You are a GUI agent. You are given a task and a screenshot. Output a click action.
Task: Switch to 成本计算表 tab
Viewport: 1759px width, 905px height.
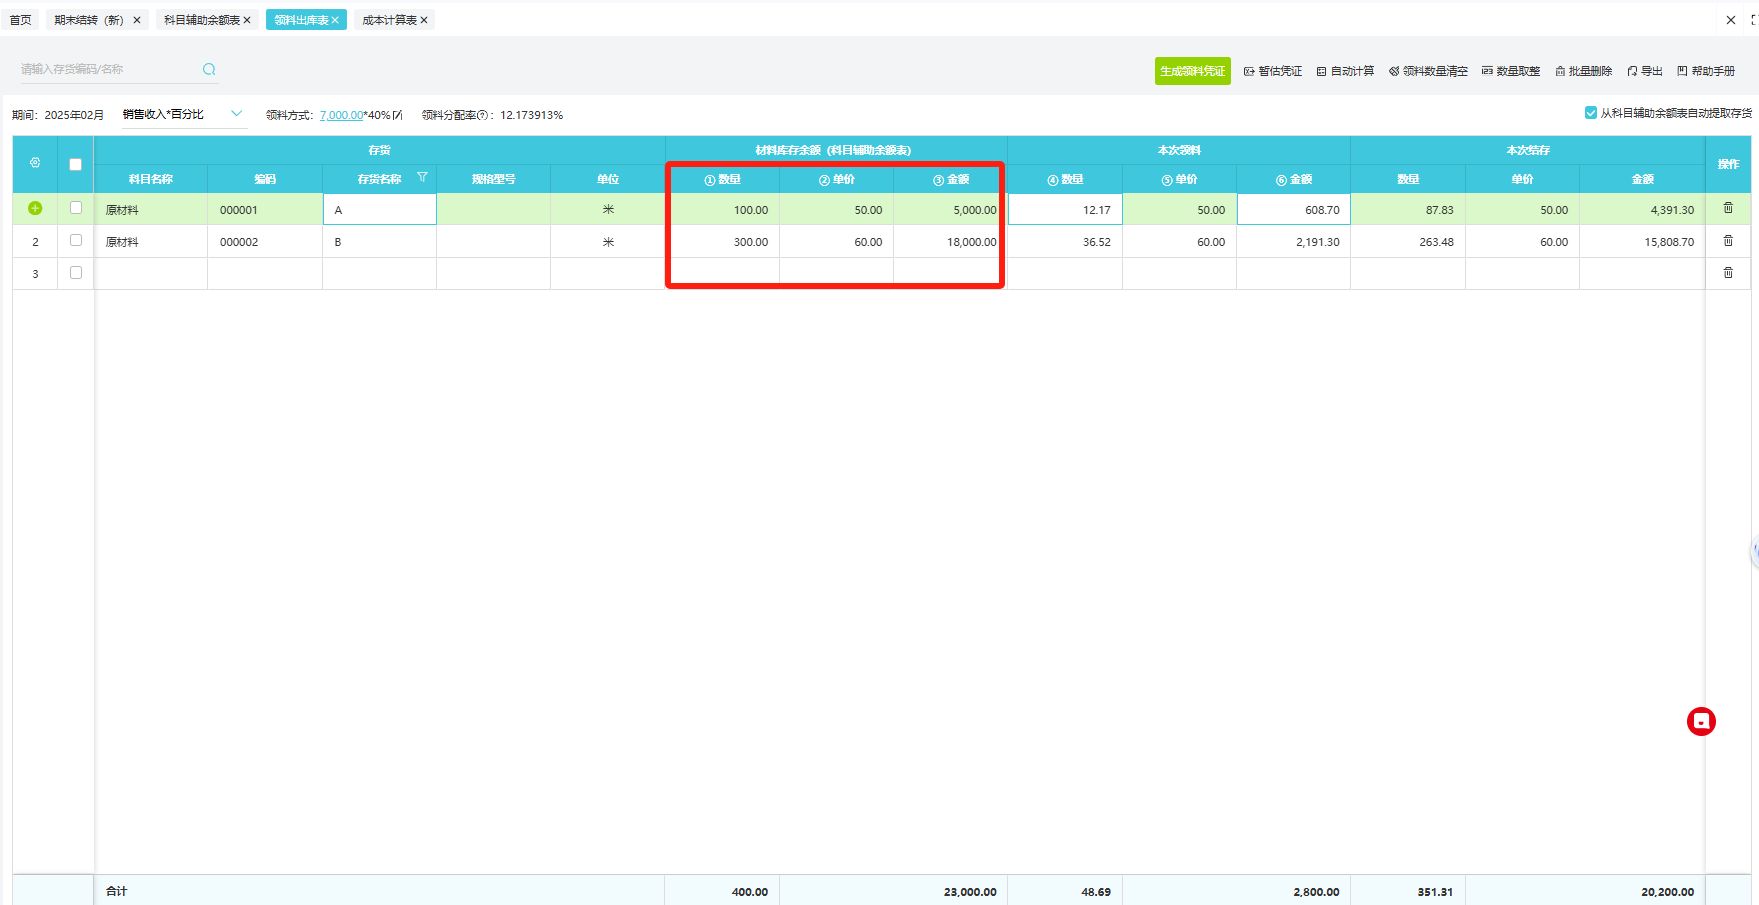[389, 20]
